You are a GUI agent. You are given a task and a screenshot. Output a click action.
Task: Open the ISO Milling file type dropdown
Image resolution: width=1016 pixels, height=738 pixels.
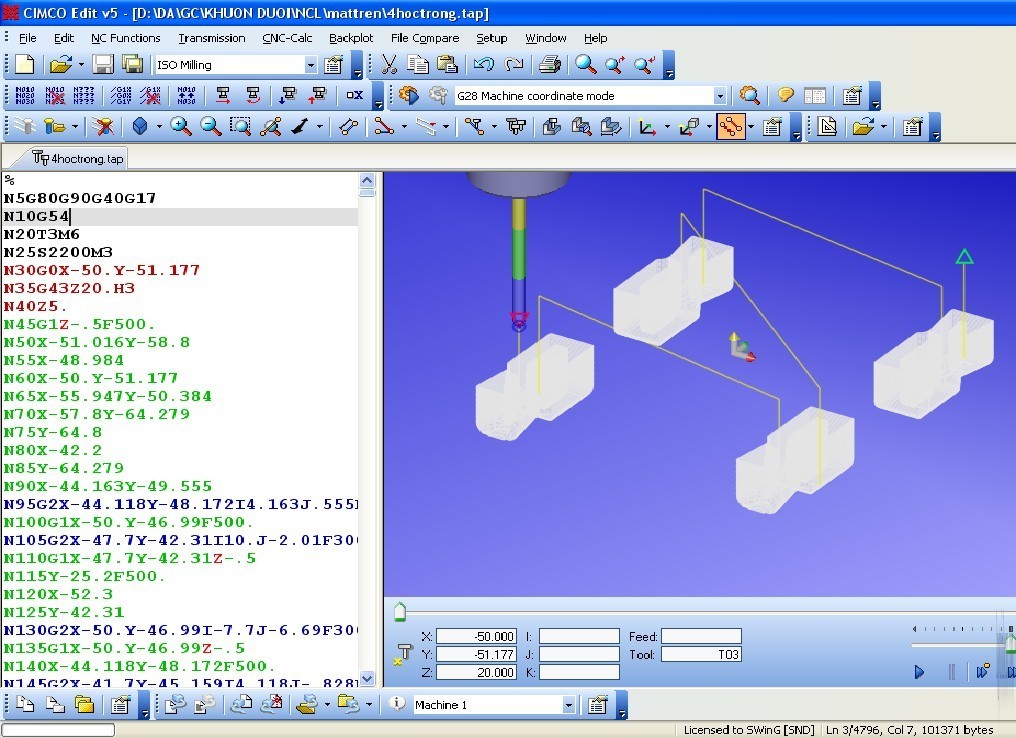(310, 65)
